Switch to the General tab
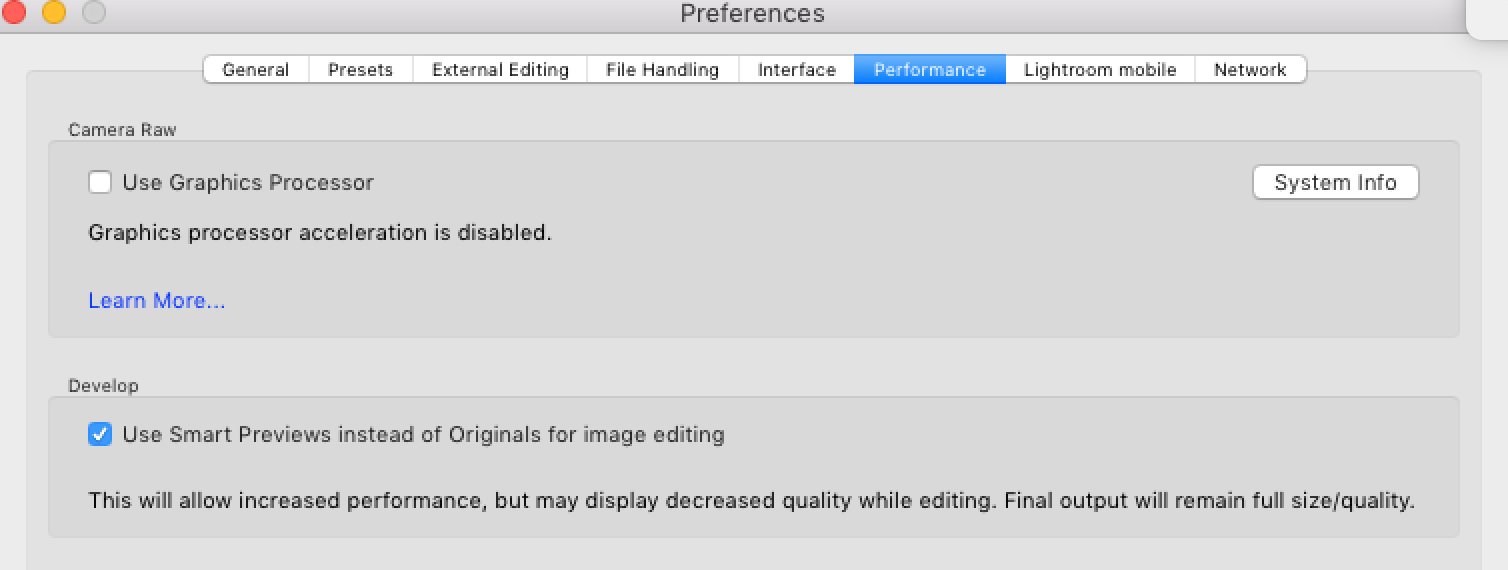1508x570 pixels. click(256, 70)
